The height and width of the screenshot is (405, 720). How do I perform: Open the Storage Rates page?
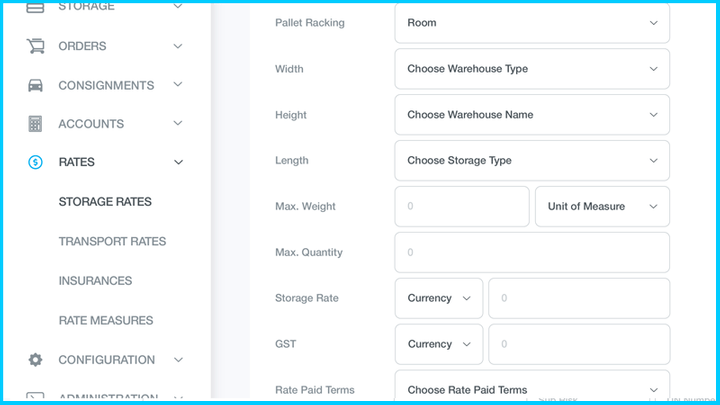(x=105, y=202)
